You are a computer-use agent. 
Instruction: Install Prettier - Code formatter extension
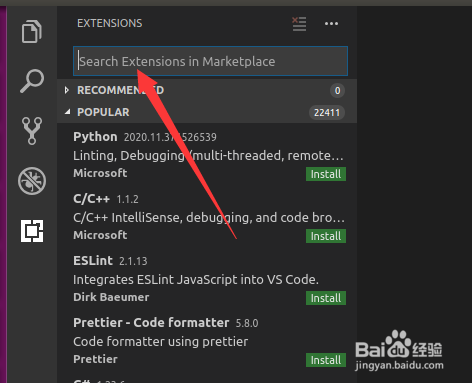tap(326, 360)
